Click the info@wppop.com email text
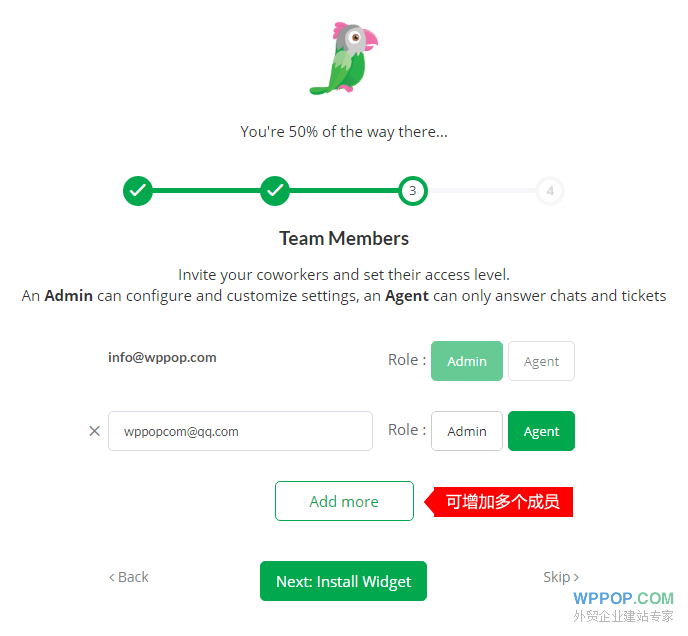688x636 pixels. tap(162, 357)
